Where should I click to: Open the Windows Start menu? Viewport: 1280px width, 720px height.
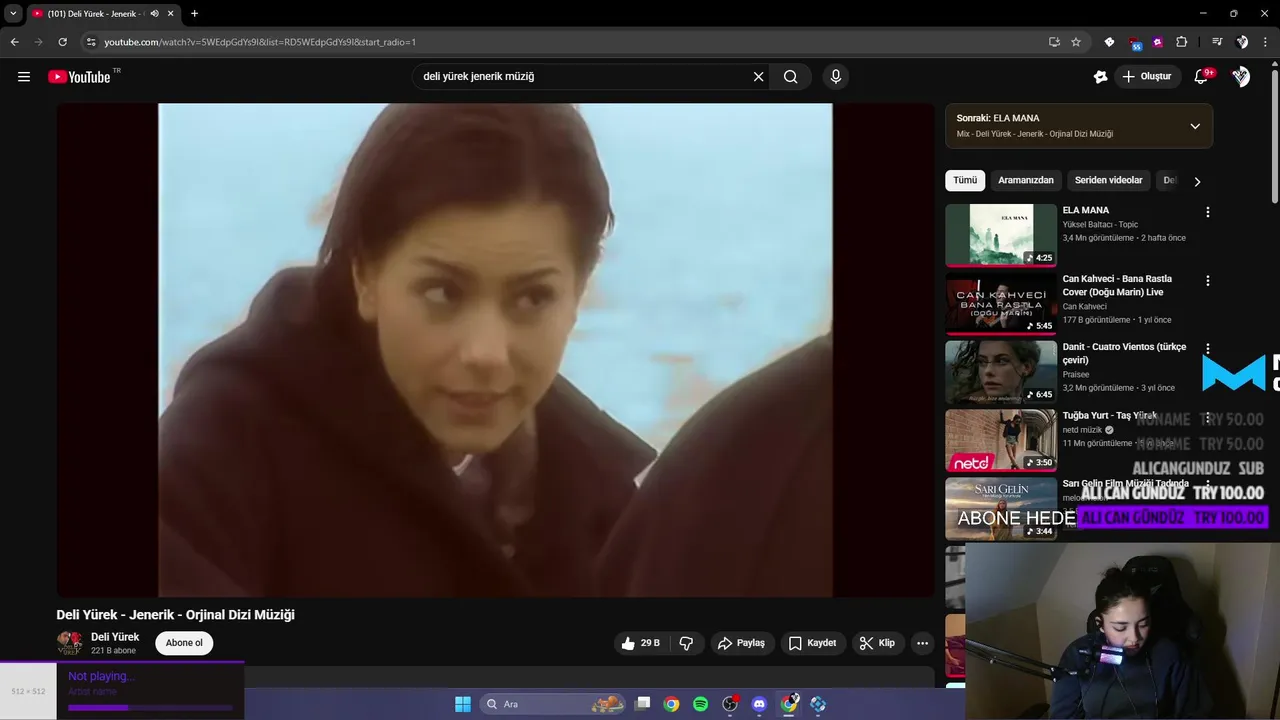point(463,704)
